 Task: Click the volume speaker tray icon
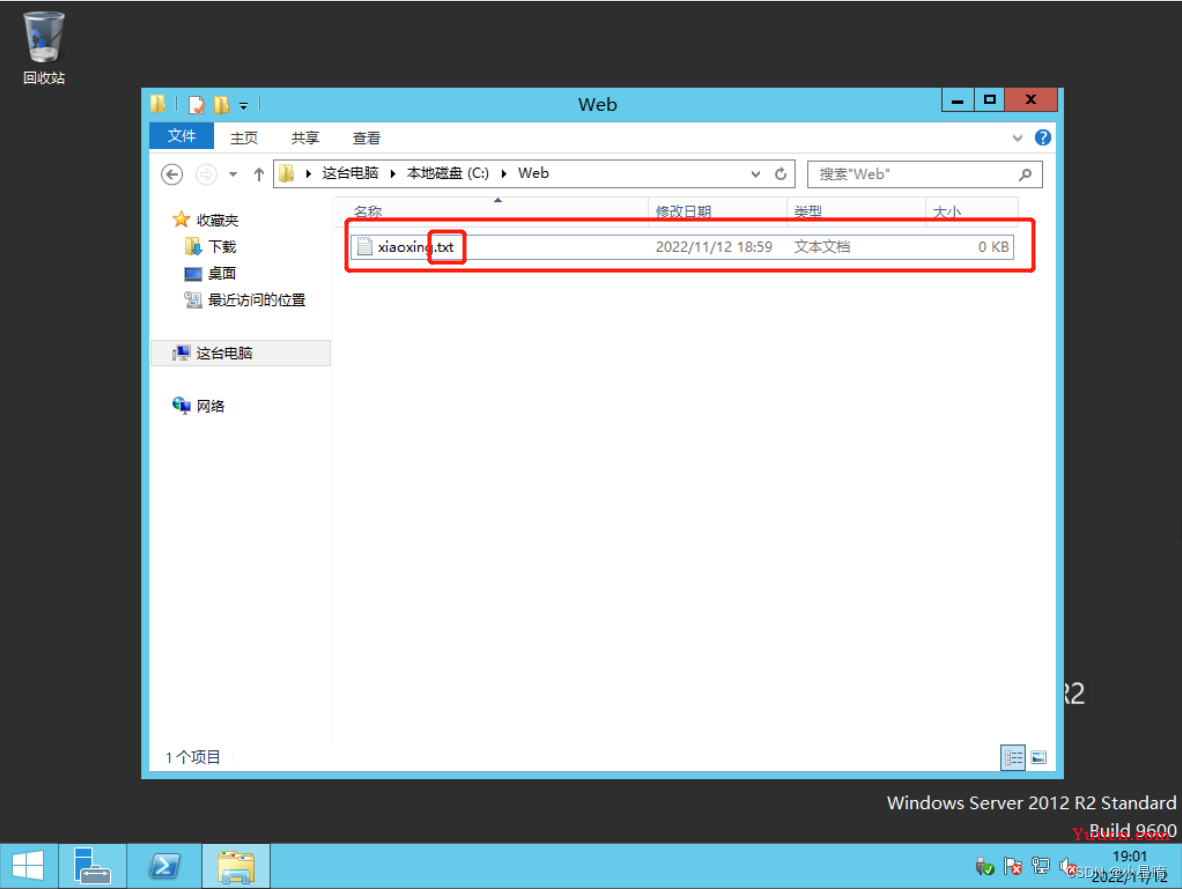click(1067, 866)
